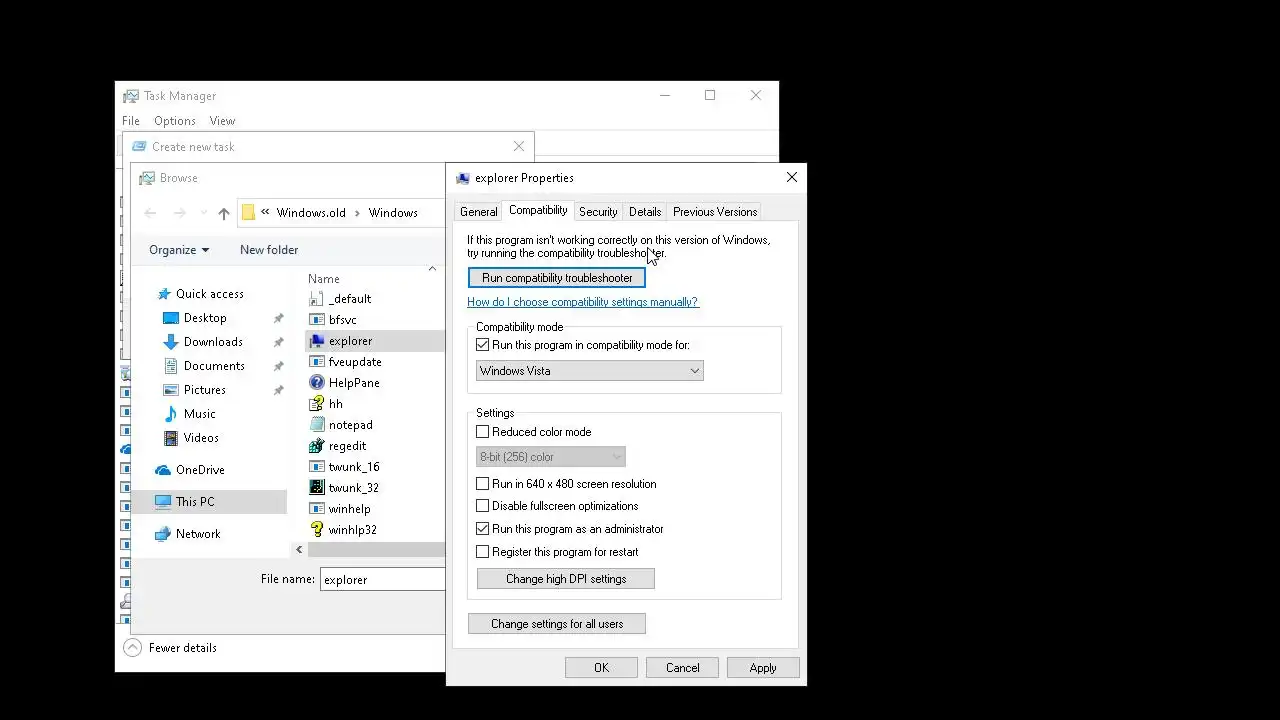Click the breadcrumb chevron after Windows.old
1280x720 pixels.
coord(357,213)
